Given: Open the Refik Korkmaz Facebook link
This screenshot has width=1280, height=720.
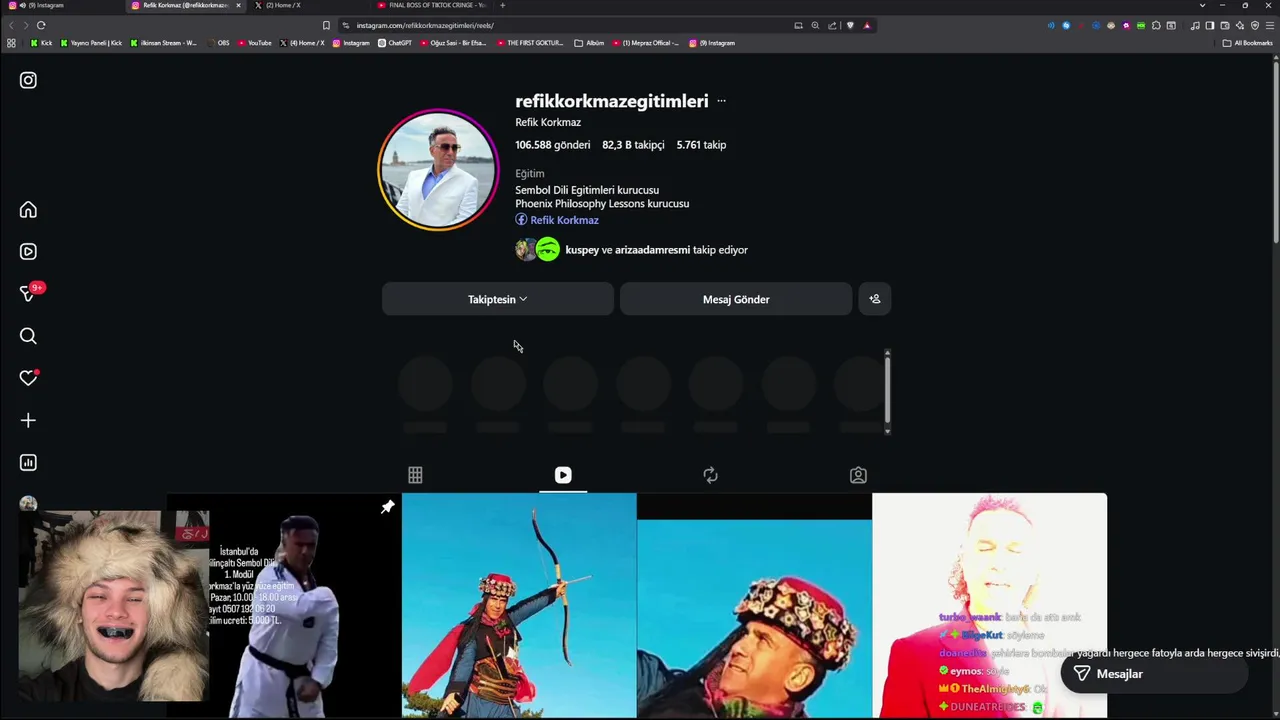Looking at the screenshot, I should (x=557, y=220).
